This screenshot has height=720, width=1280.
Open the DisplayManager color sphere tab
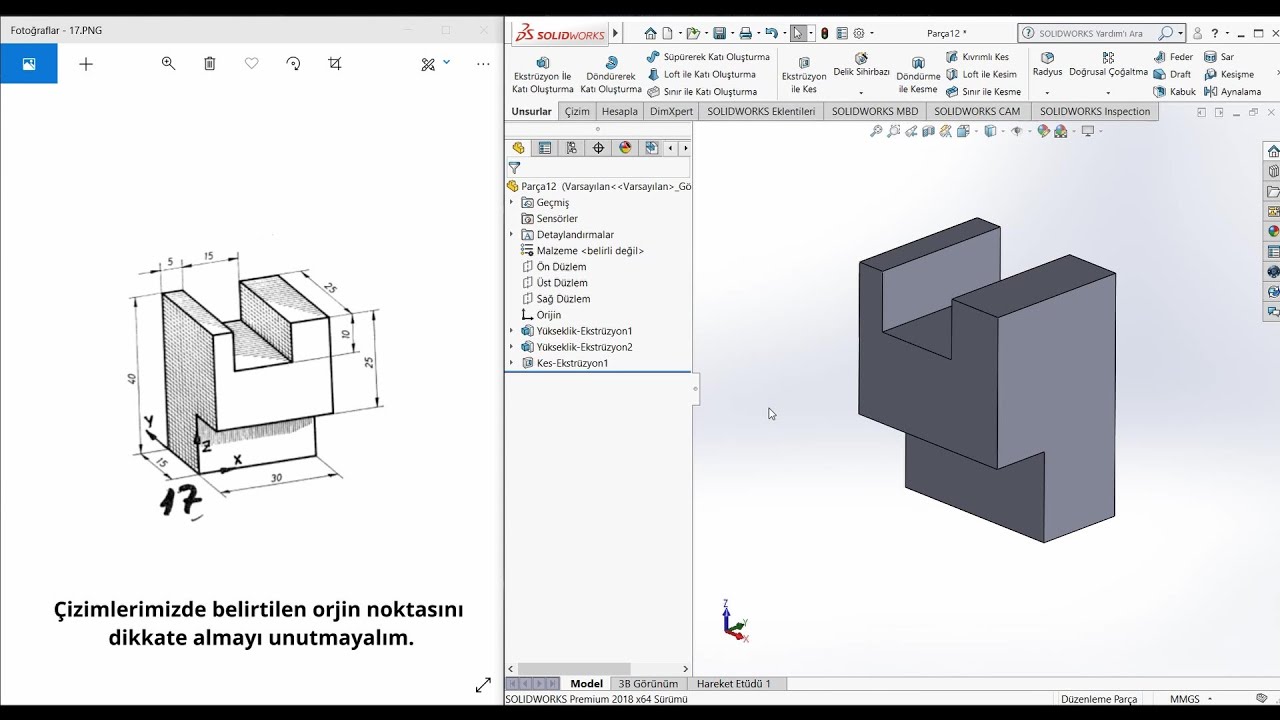click(625, 148)
